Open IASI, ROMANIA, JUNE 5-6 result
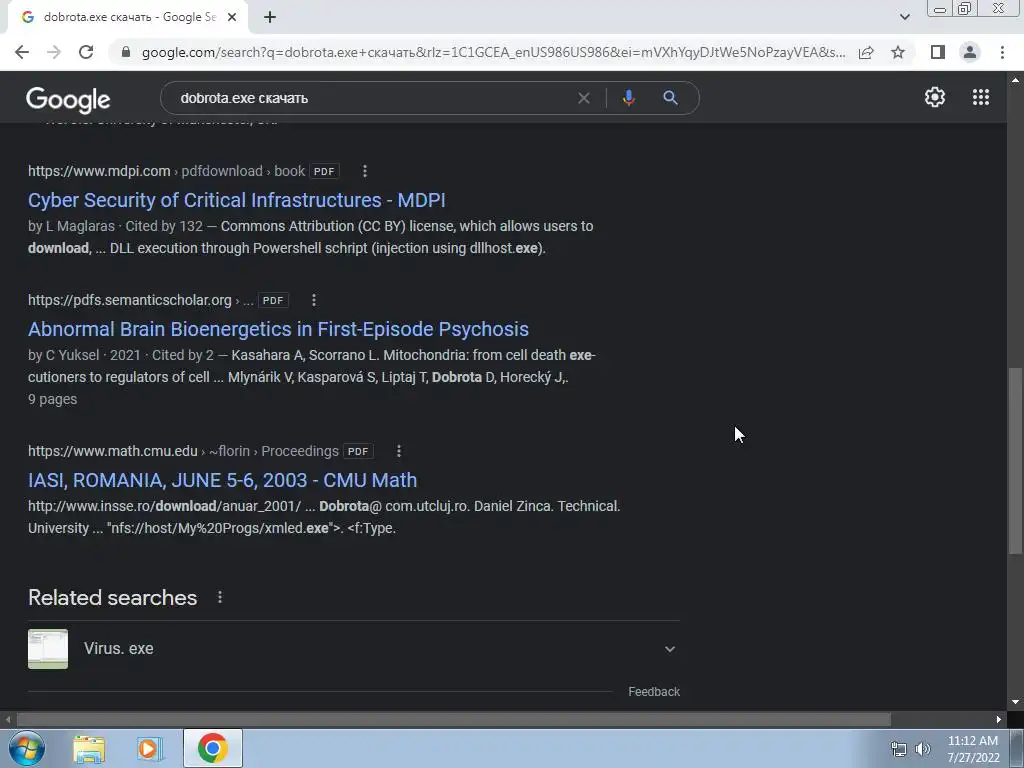 pos(223,480)
